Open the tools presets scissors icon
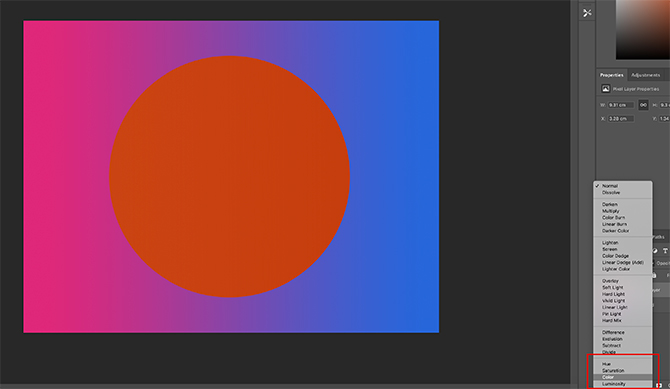 pyautogui.click(x=587, y=13)
